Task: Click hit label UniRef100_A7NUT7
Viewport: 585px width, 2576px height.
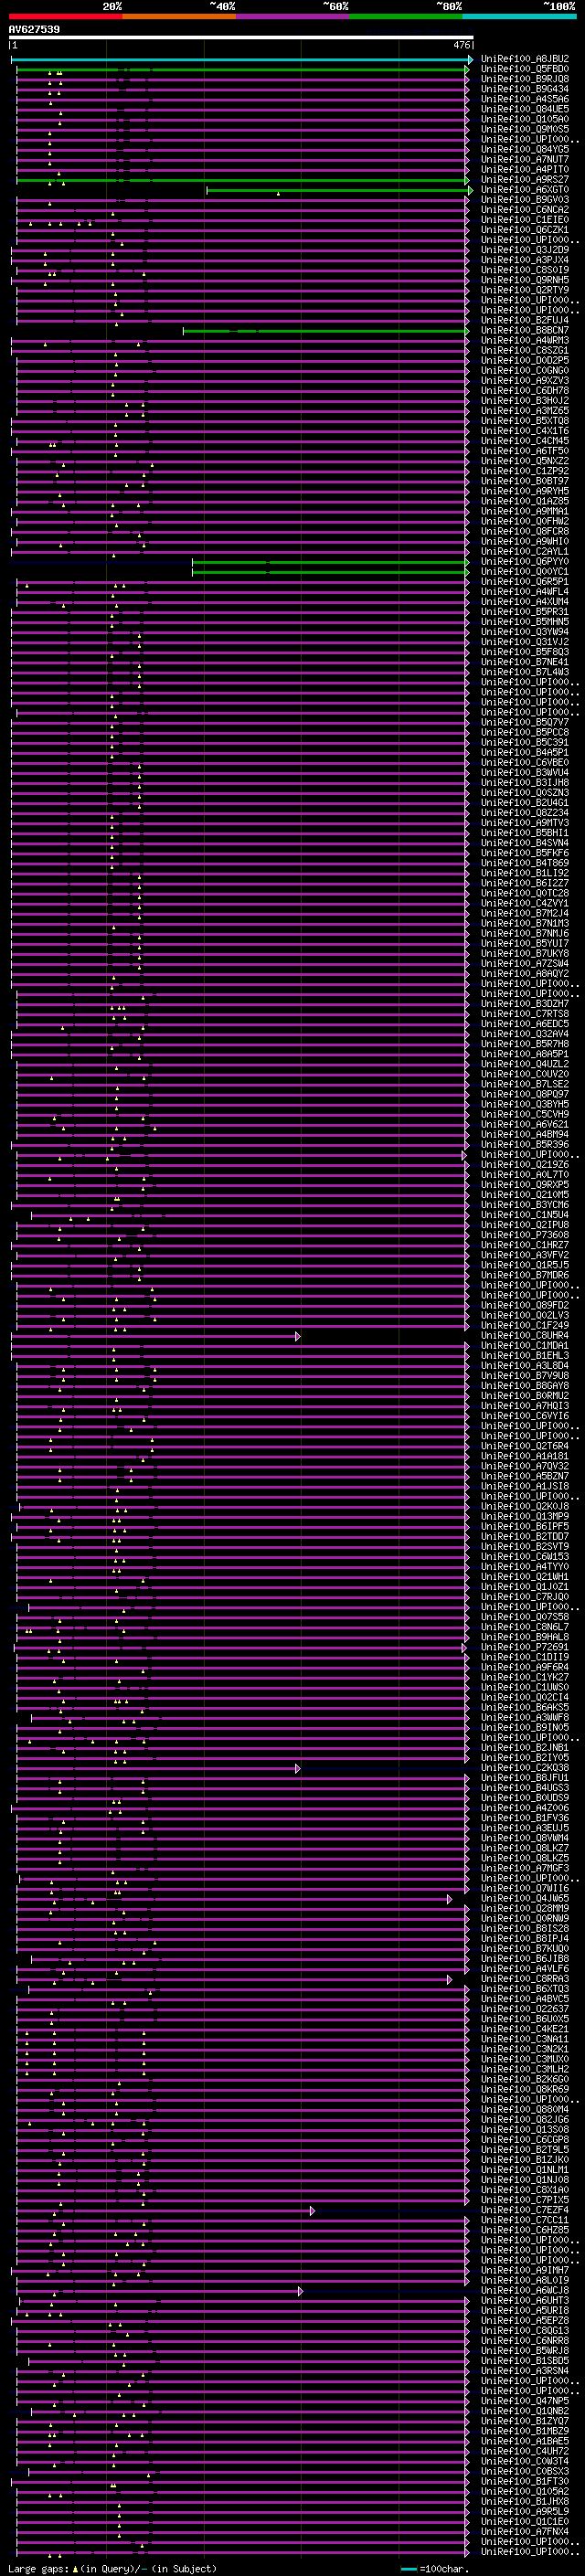Action: pos(524,160)
